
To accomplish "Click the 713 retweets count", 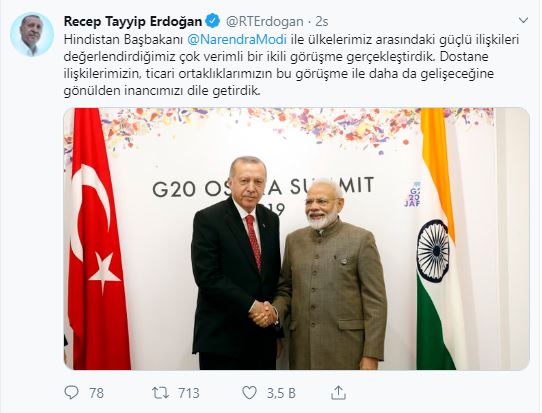I will pyautogui.click(x=189, y=393).
